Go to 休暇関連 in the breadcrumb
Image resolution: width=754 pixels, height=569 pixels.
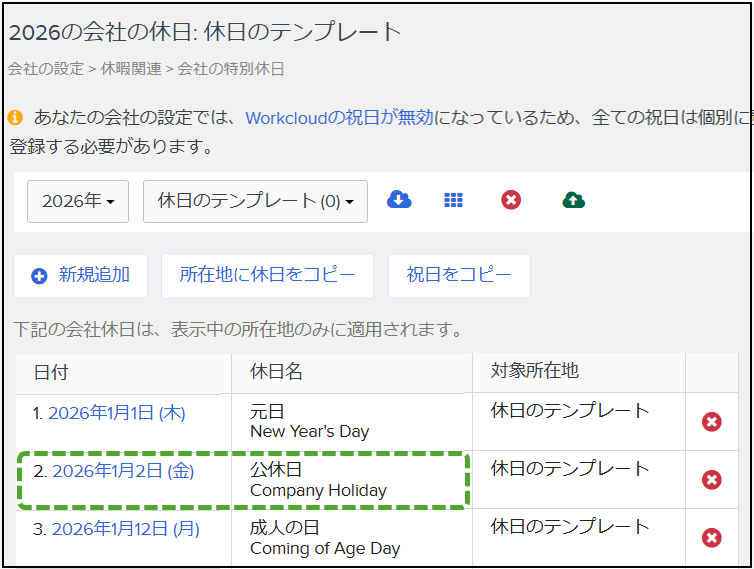point(132,69)
